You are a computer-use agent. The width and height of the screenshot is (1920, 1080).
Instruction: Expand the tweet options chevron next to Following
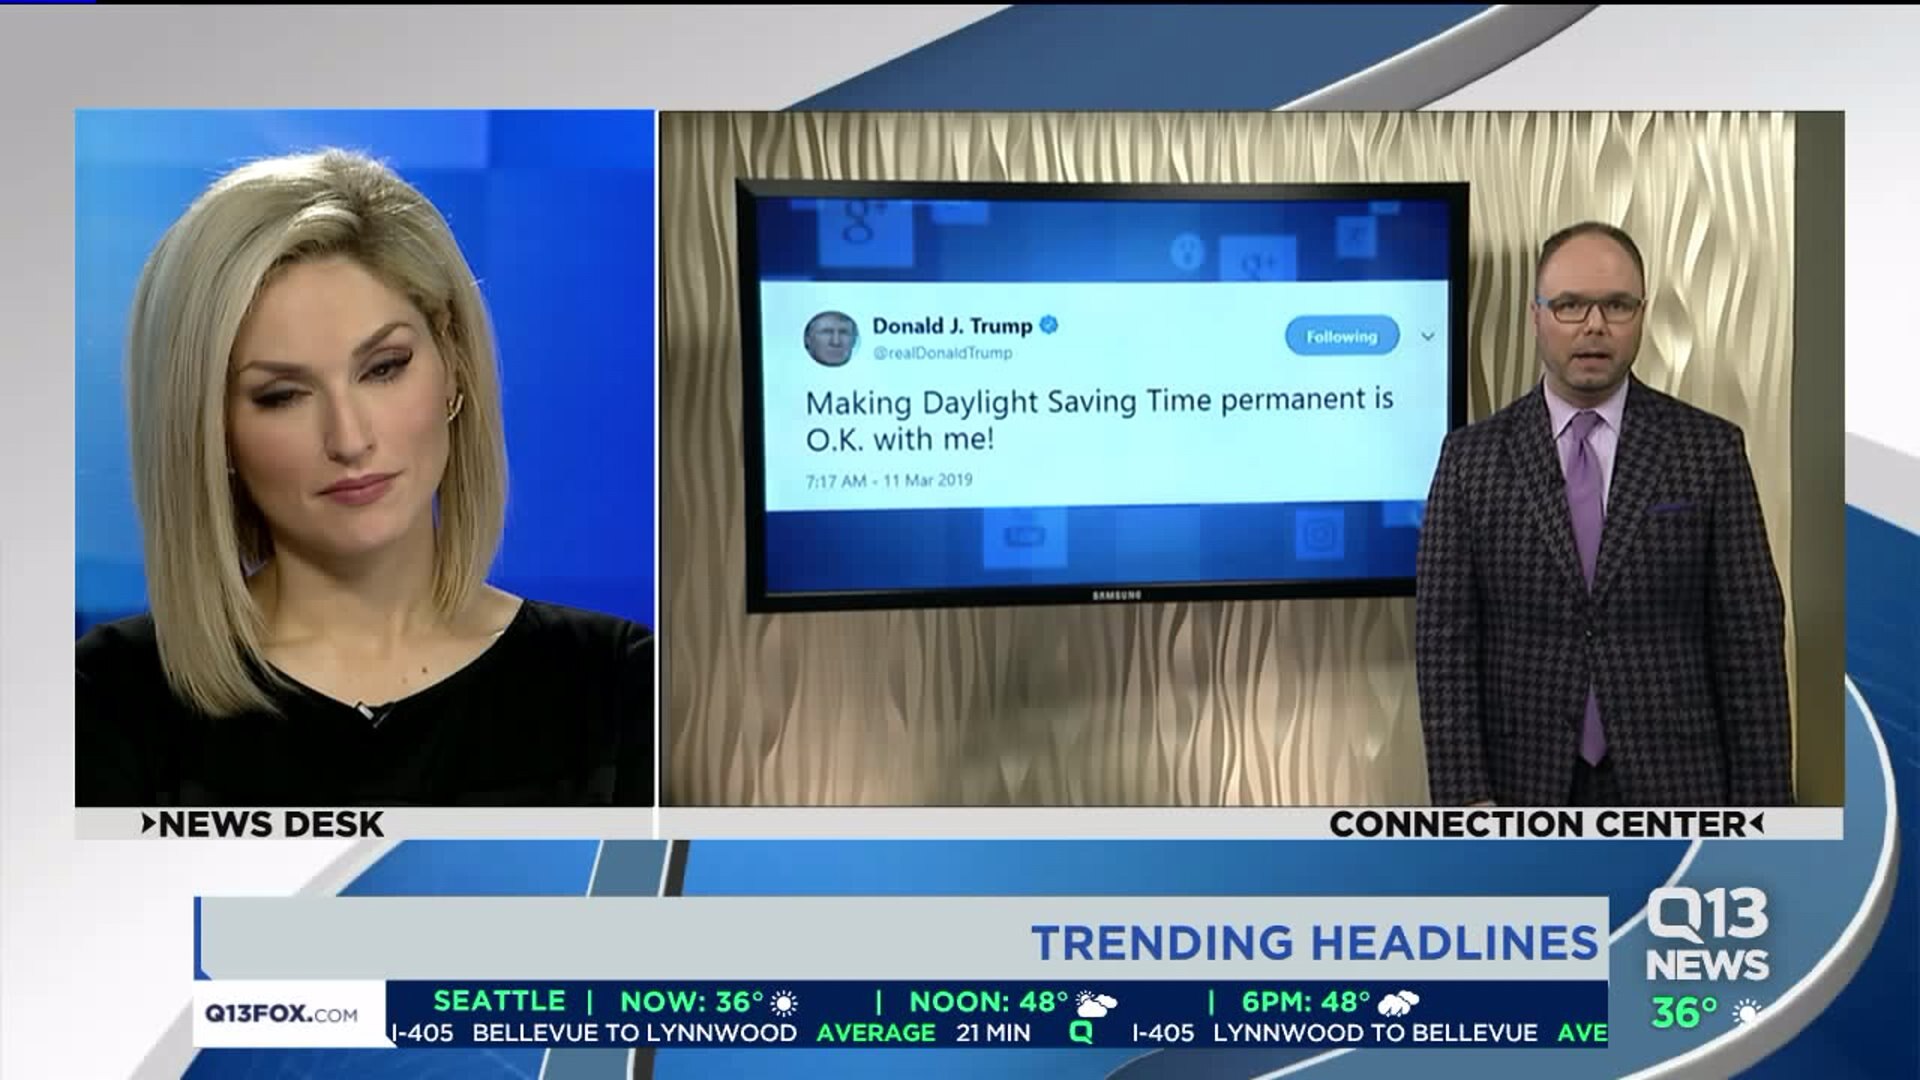click(x=1428, y=337)
